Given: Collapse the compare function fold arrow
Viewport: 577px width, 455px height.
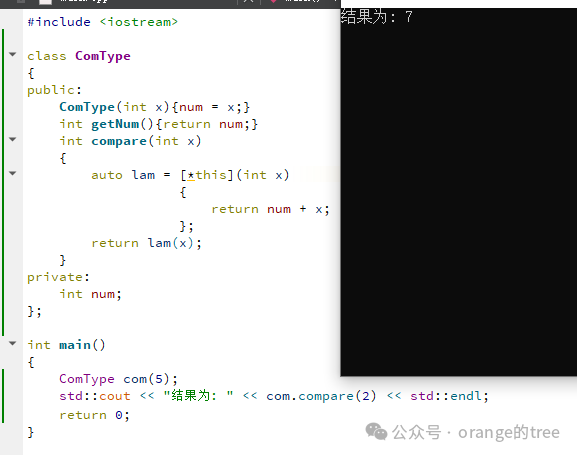Looking at the screenshot, I should [13, 140].
